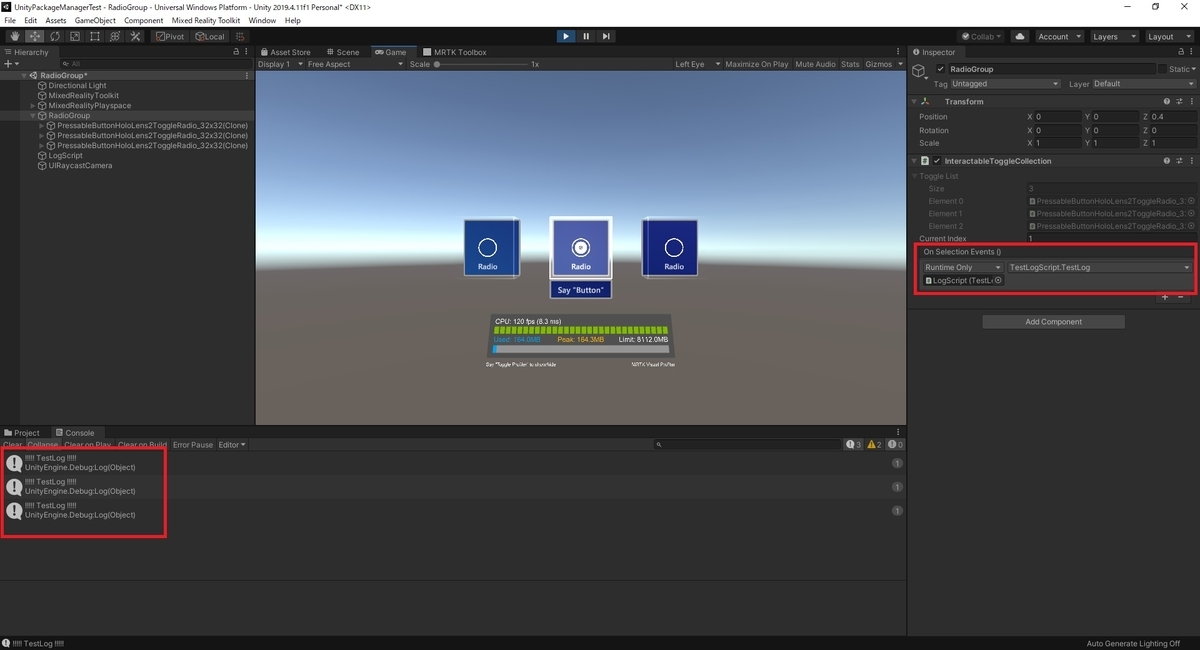Switch to the Scene tab
This screenshot has height=650, width=1200.
point(341,52)
